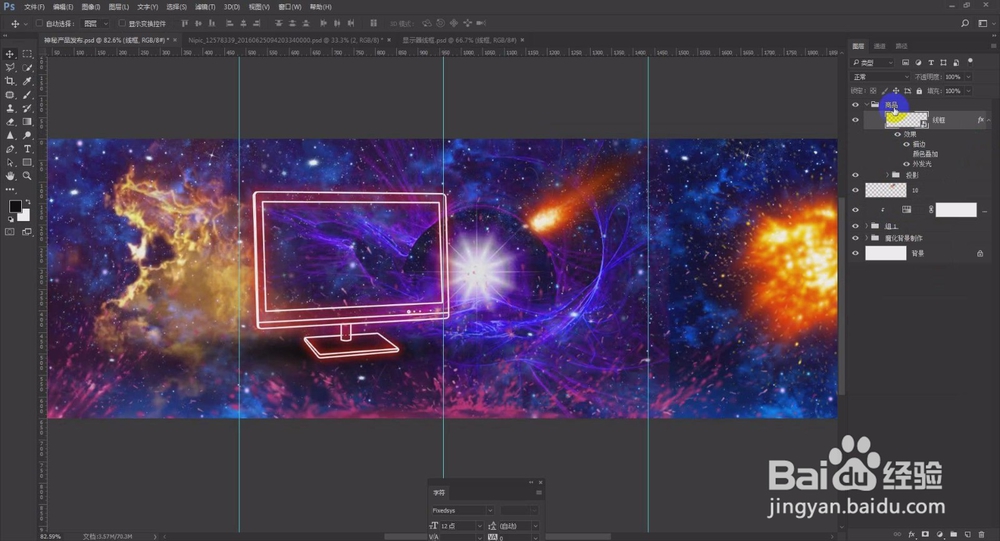
Task: Open blend mode 正常 dropdown
Action: [x=881, y=77]
